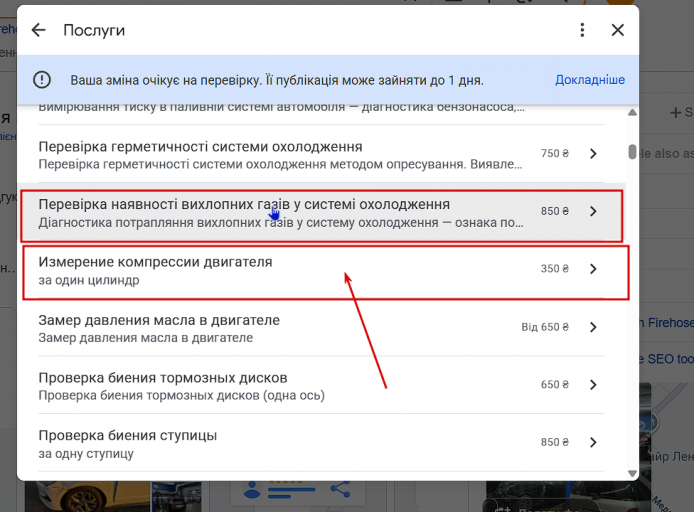Select service Перевірка наявності вихлопних газів у системі охолодження

[321, 212]
